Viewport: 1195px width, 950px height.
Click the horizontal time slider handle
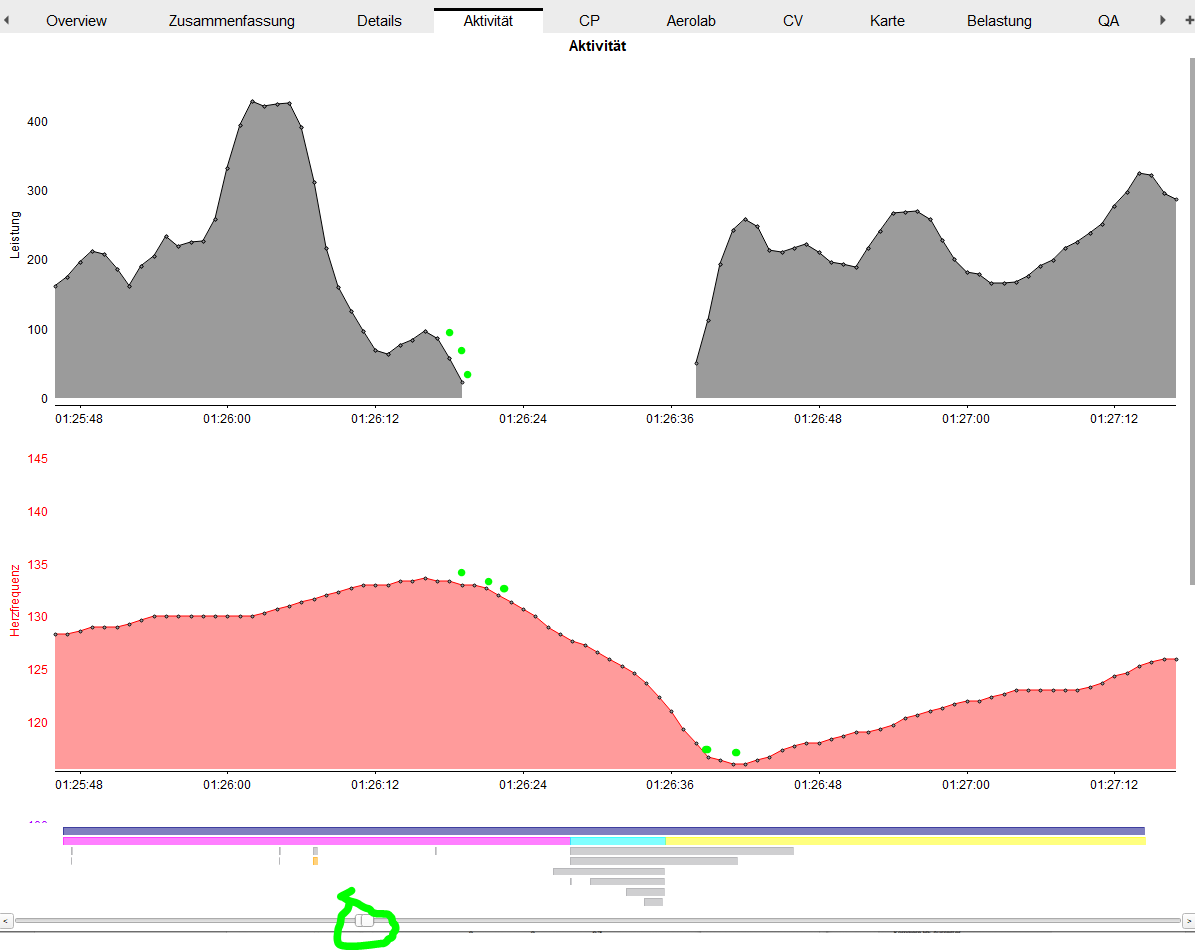click(364, 920)
